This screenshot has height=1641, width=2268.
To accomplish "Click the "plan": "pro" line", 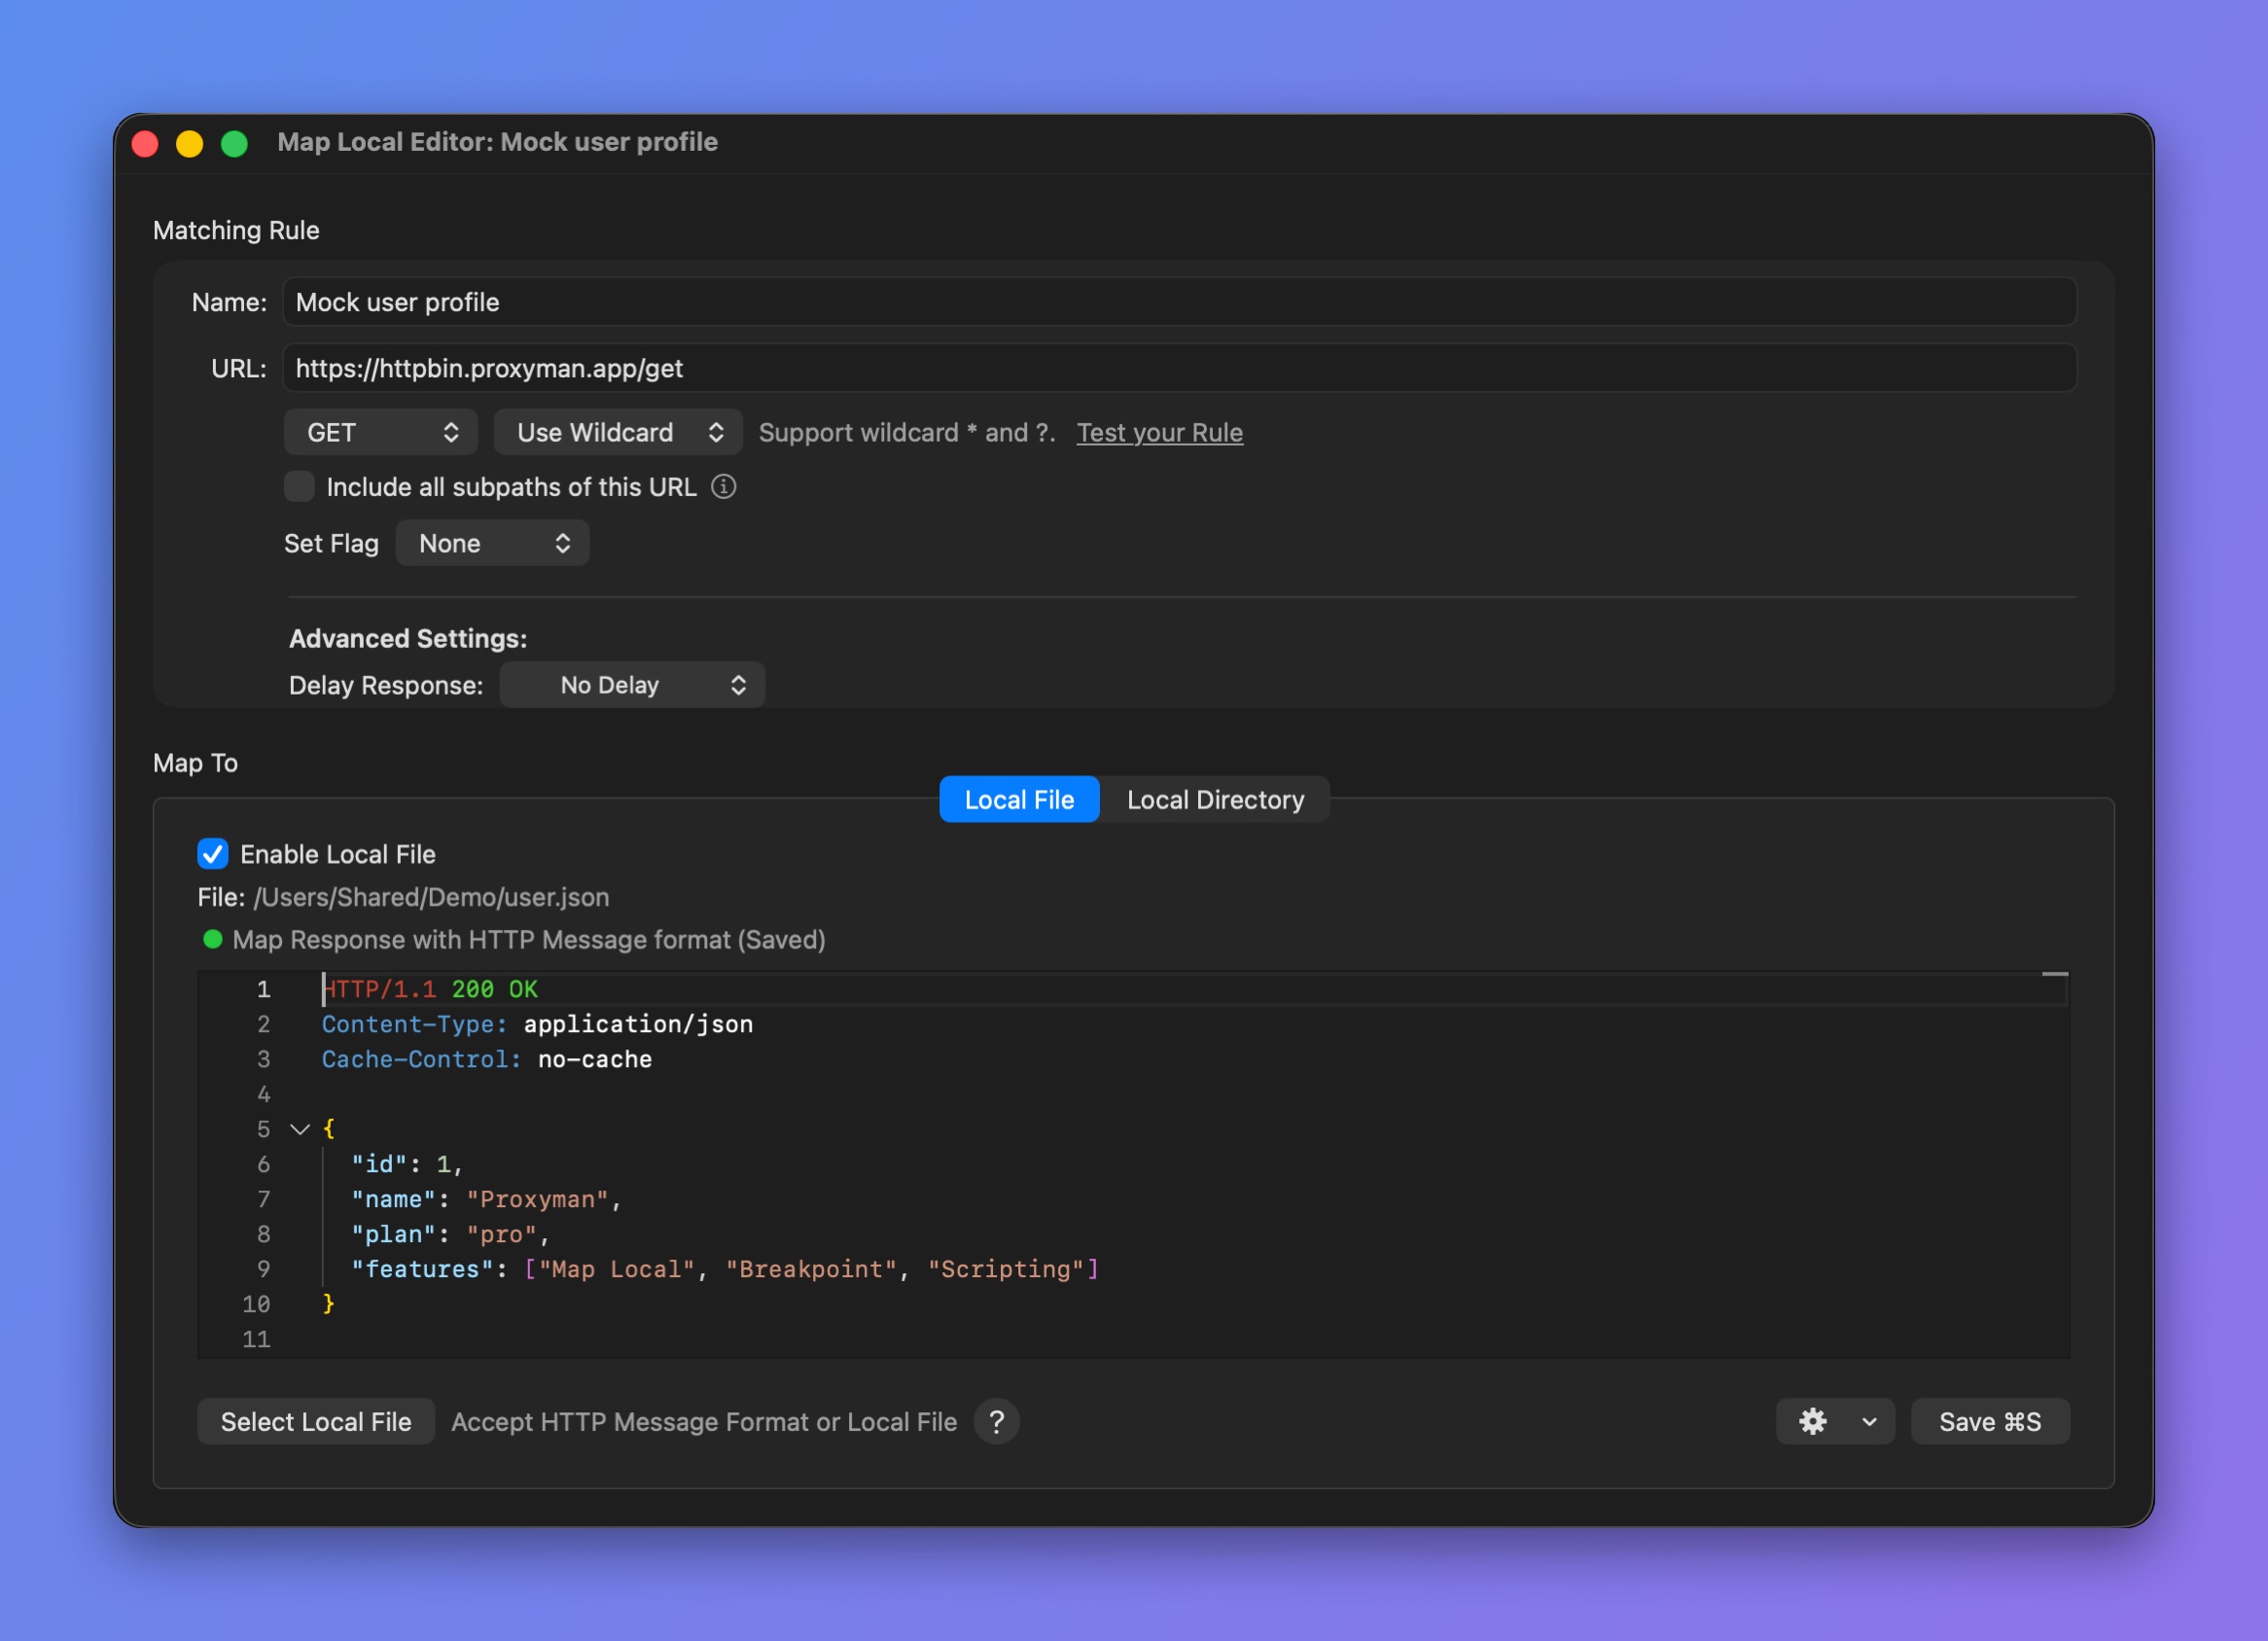I will tap(450, 1234).
